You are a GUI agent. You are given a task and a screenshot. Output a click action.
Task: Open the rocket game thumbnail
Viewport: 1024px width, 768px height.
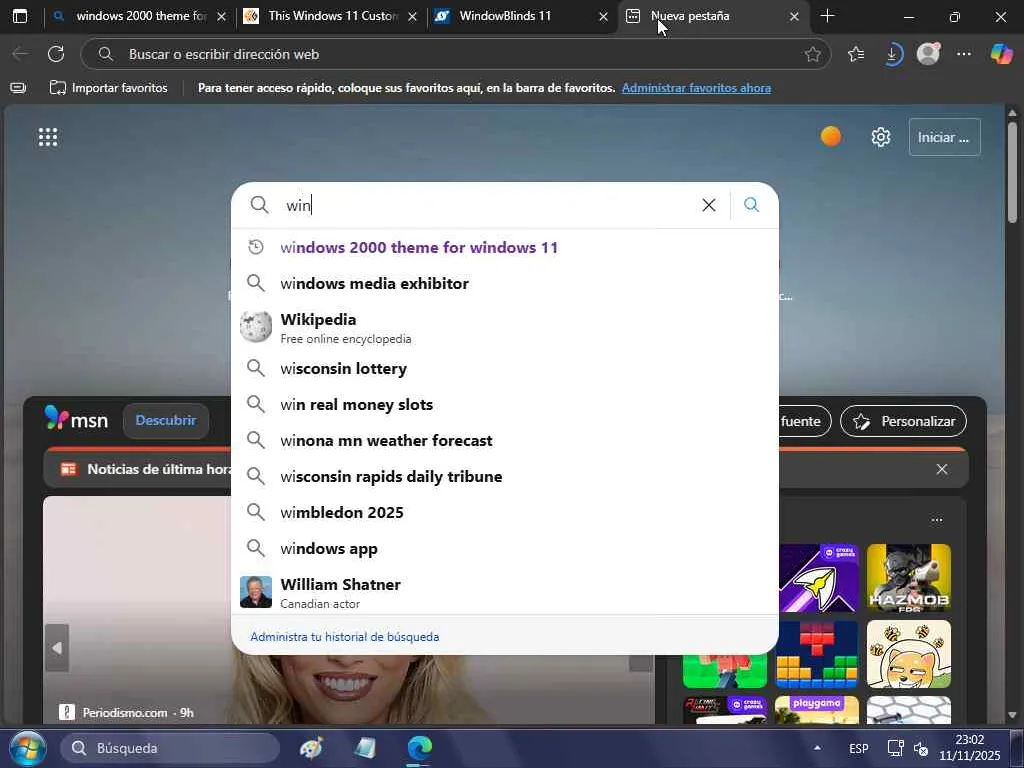point(816,578)
